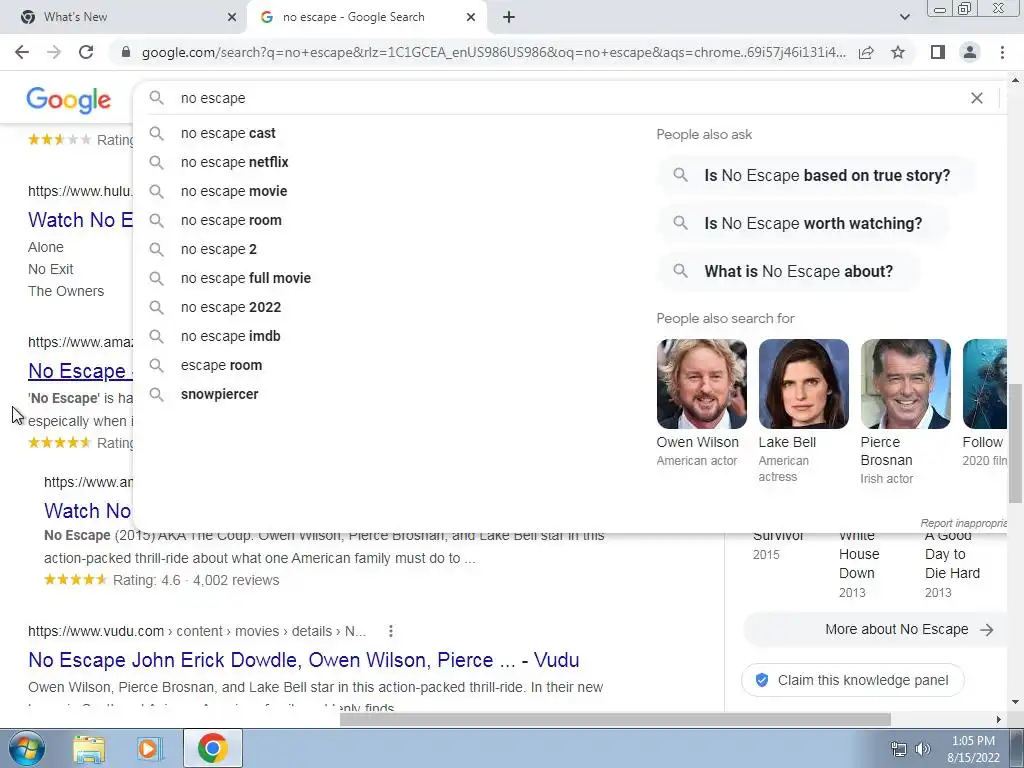Click the browser back arrow
1024x768 pixels.
tap(22, 52)
